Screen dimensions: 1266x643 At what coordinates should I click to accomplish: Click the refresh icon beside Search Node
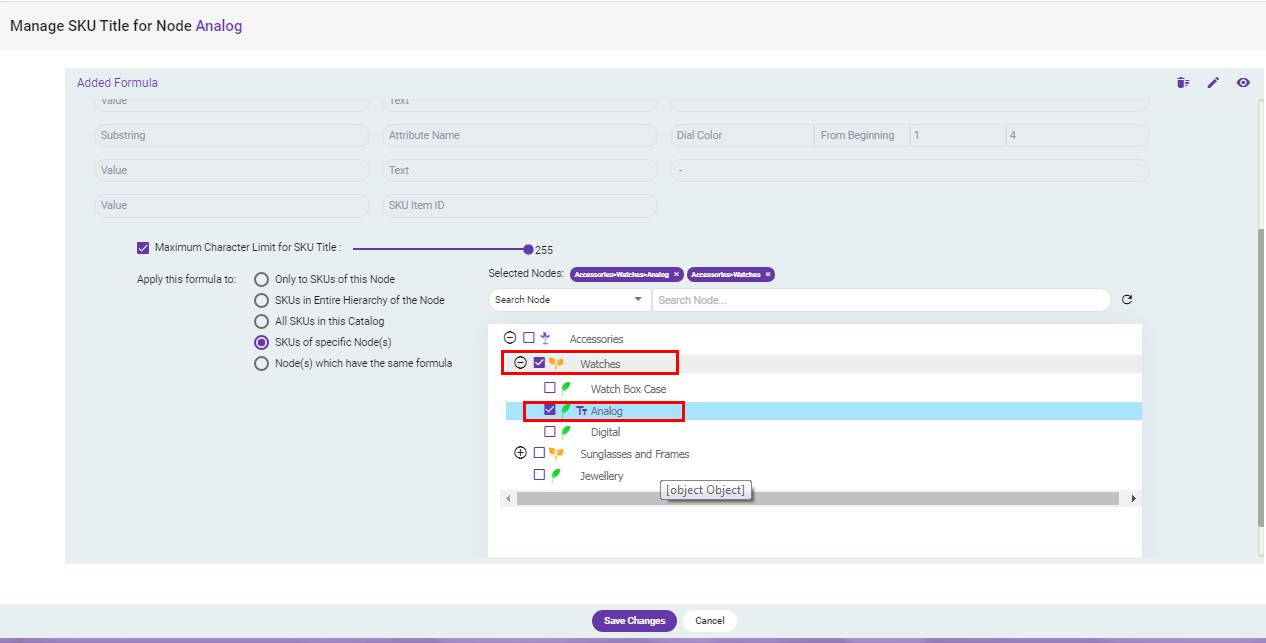1127,300
